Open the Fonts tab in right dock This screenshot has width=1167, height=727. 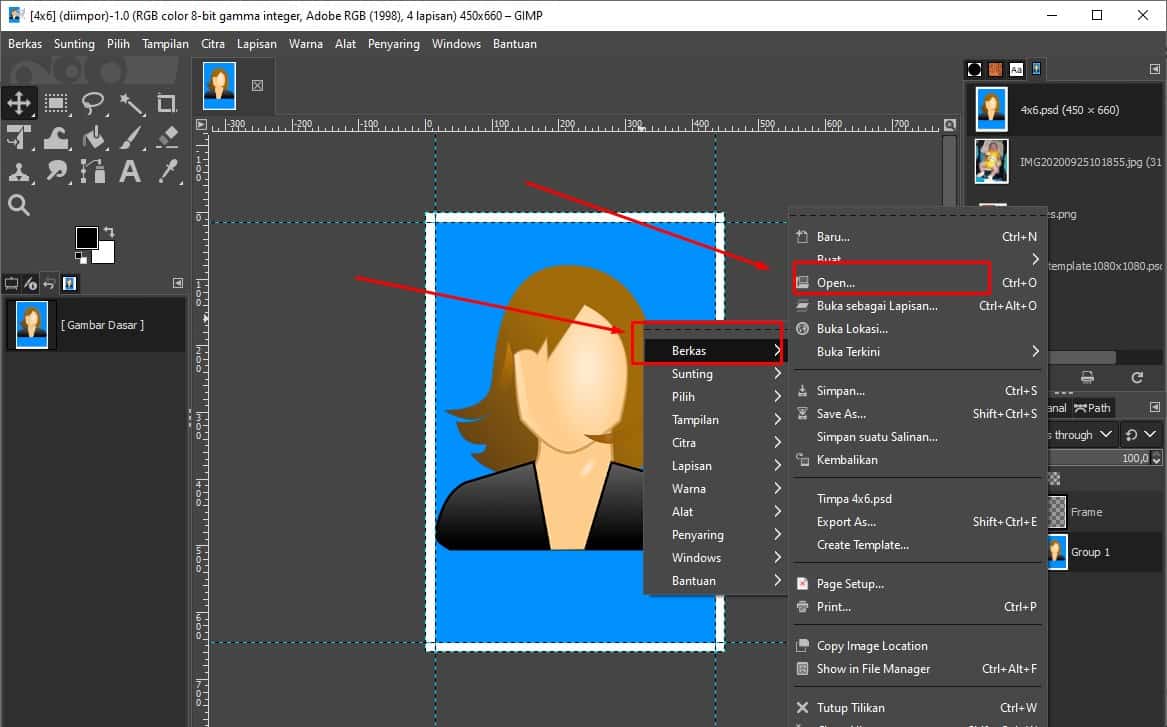tap(1016, 69)
